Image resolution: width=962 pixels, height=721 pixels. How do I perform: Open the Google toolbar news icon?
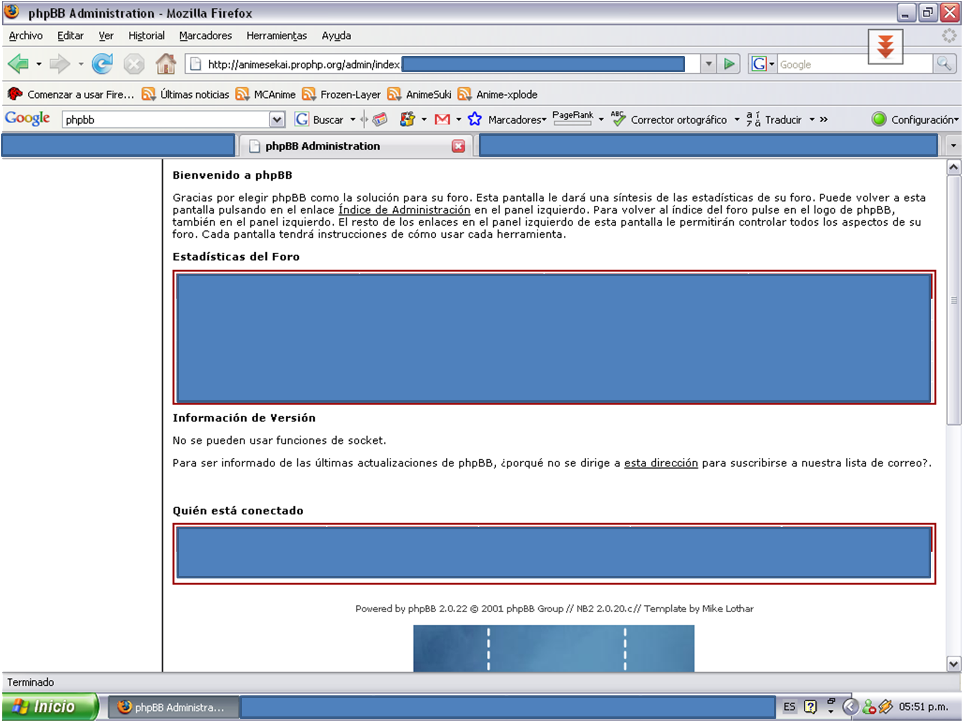pos(380,120)
